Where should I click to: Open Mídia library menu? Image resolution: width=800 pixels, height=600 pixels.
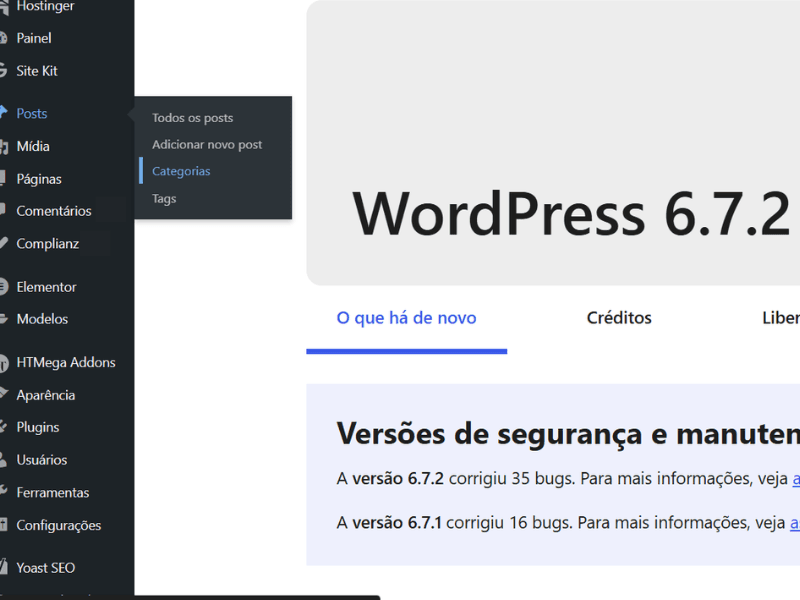pos(33,146)
